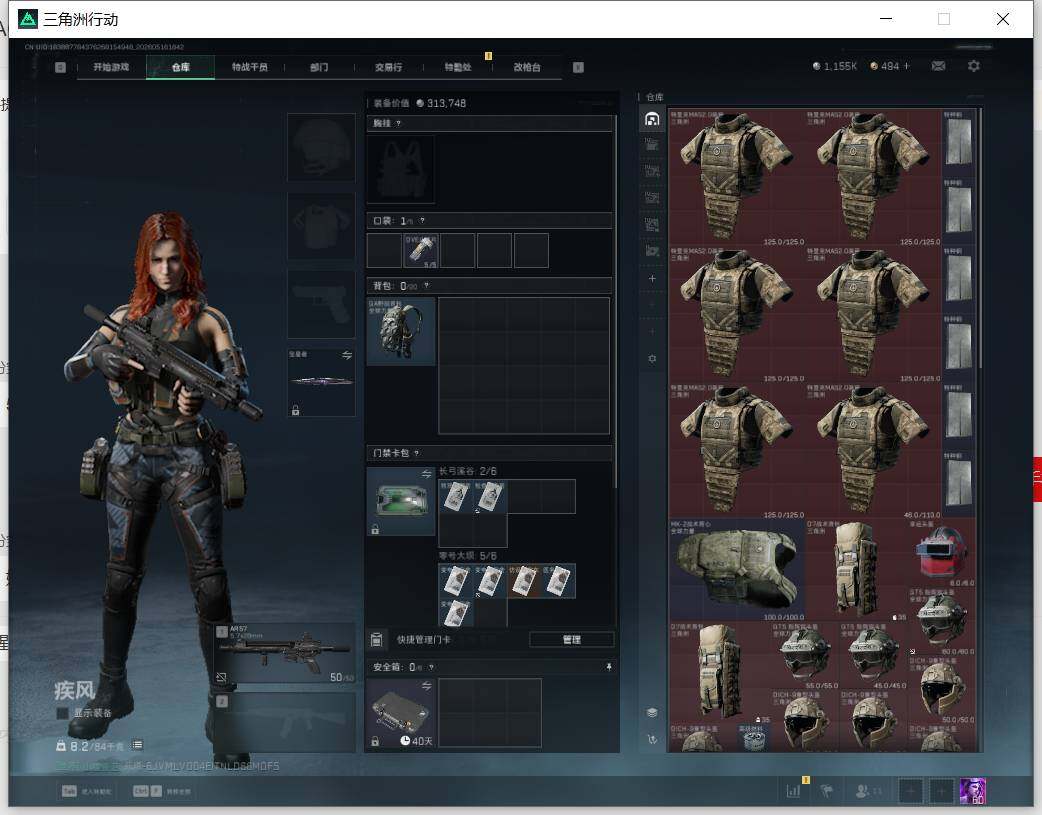Image resolution: width=1042 pixels, height=815 pixels.
Task: Select the armor with 46.0/110.0 durability
Action: coord(873,451)
